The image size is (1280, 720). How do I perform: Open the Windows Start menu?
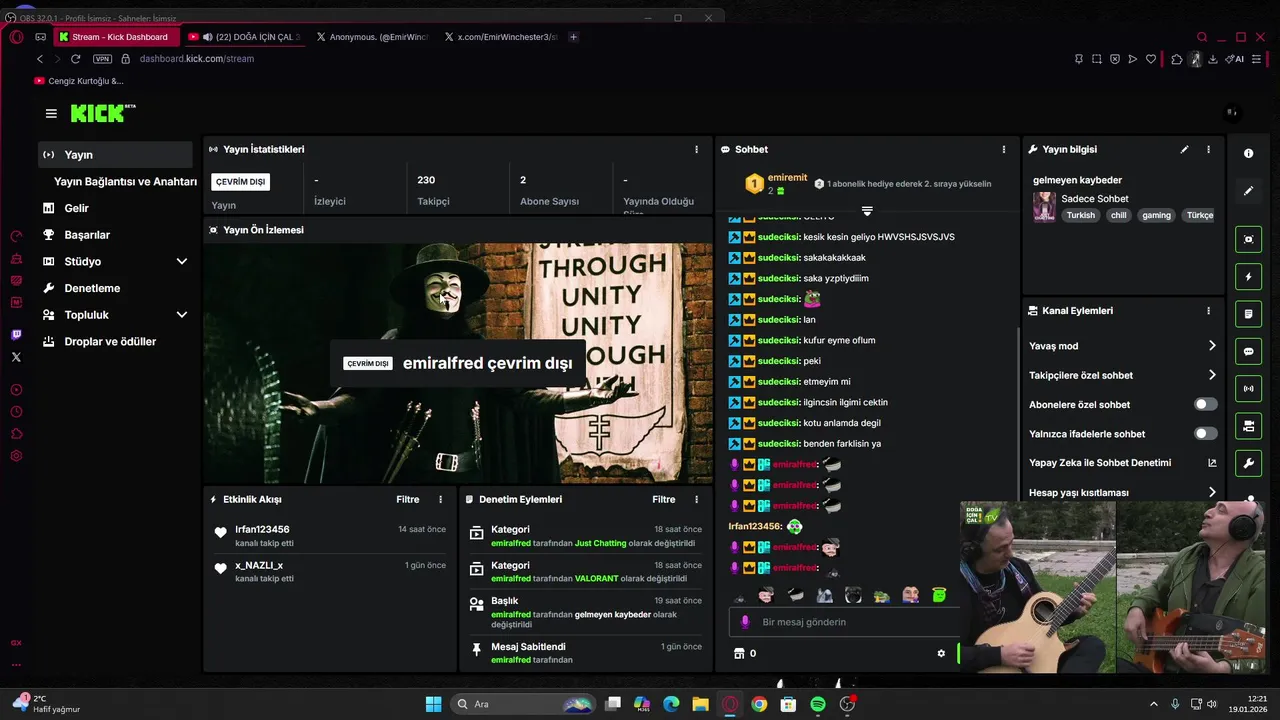click(433, 704)
